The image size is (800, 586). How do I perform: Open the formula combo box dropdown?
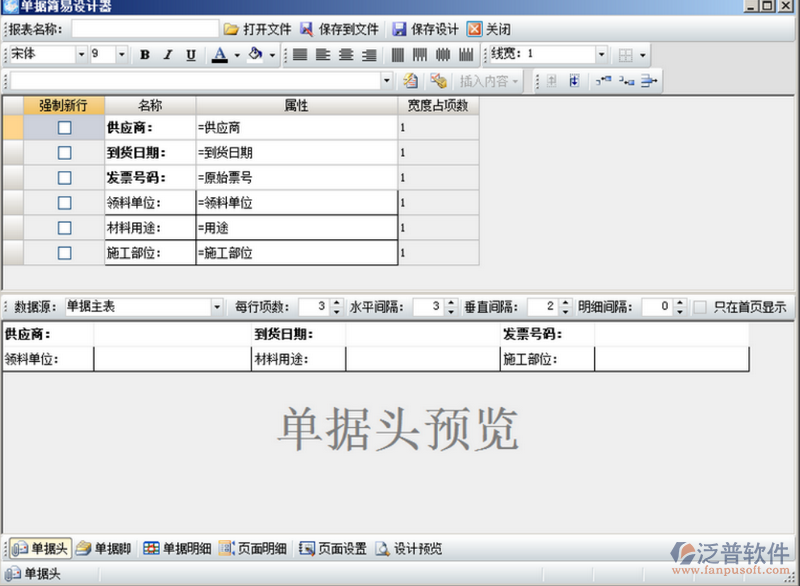(386, 81)
